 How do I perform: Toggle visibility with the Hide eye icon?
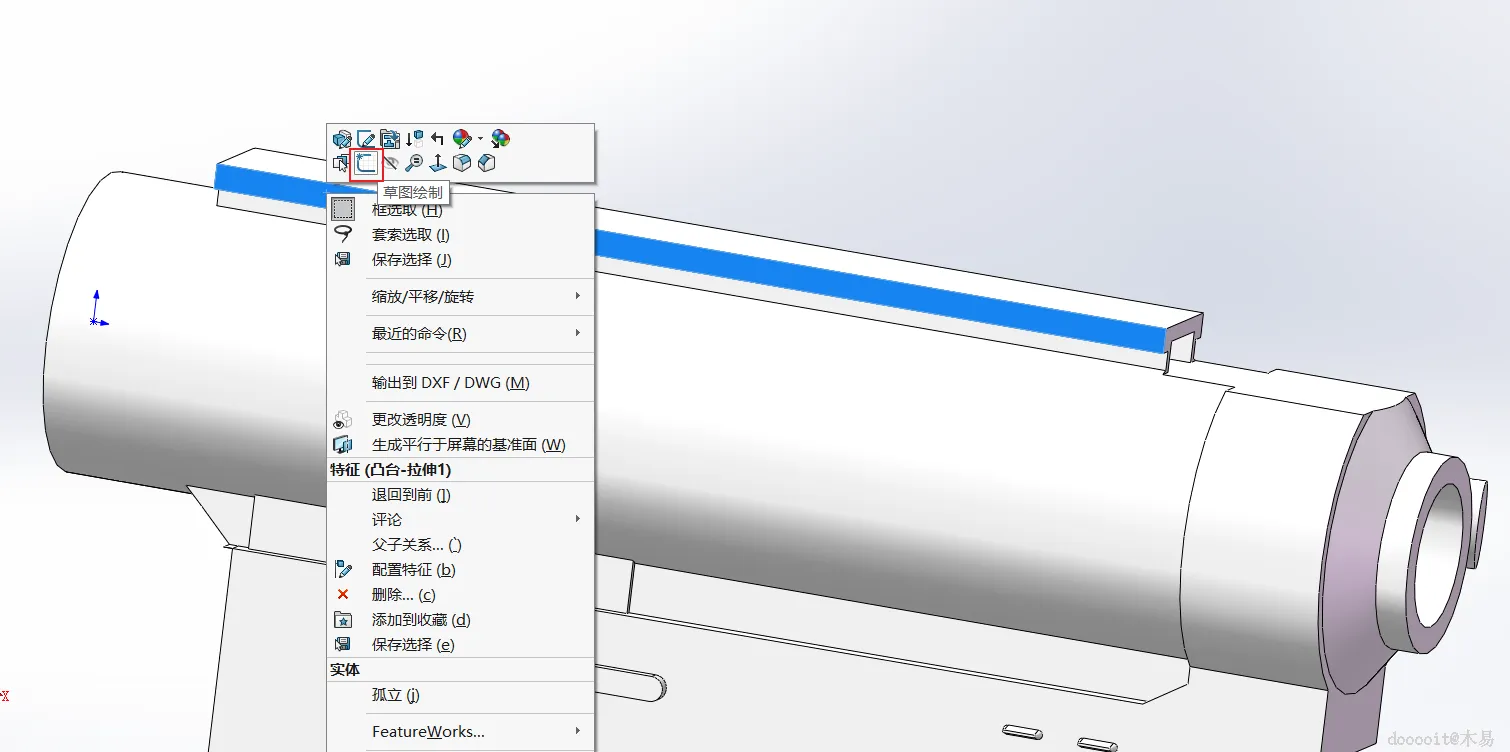tap(390, 163)
